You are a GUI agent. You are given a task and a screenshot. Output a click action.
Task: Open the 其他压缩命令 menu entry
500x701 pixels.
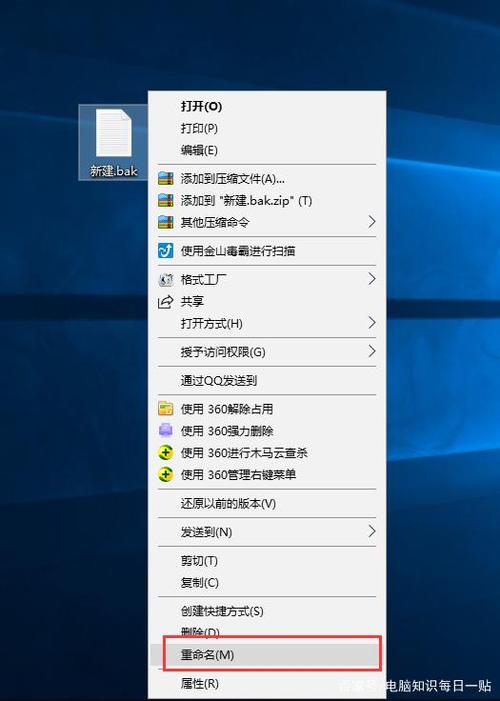pos(267,222)
